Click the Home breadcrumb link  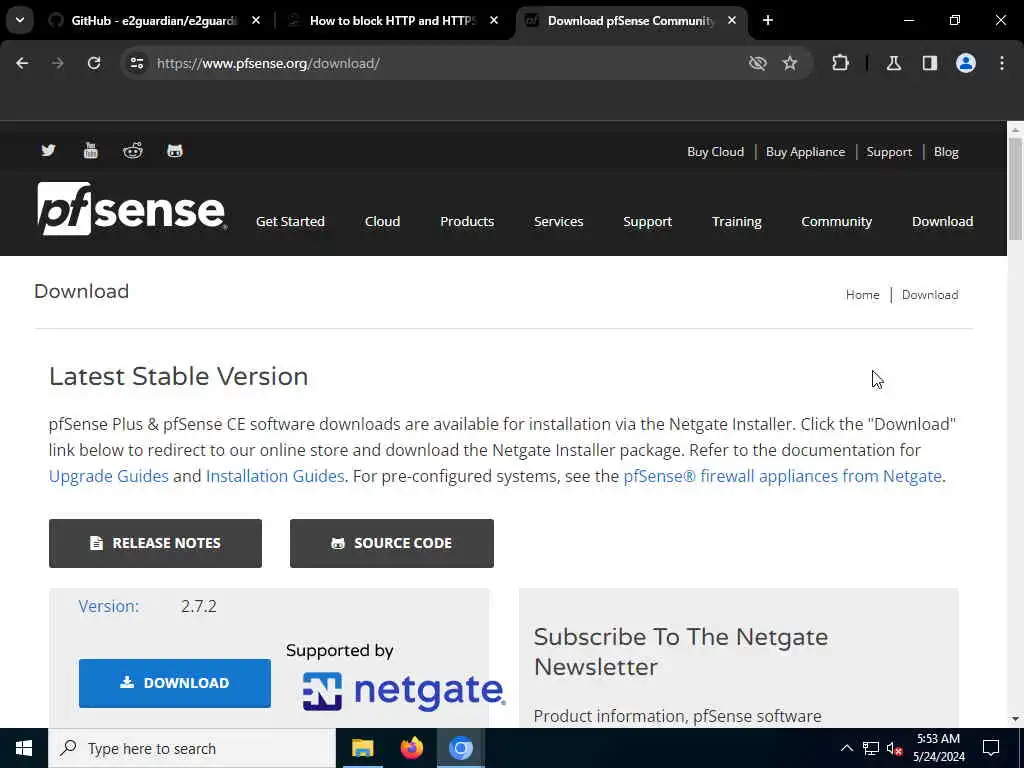tap(862, 295)
